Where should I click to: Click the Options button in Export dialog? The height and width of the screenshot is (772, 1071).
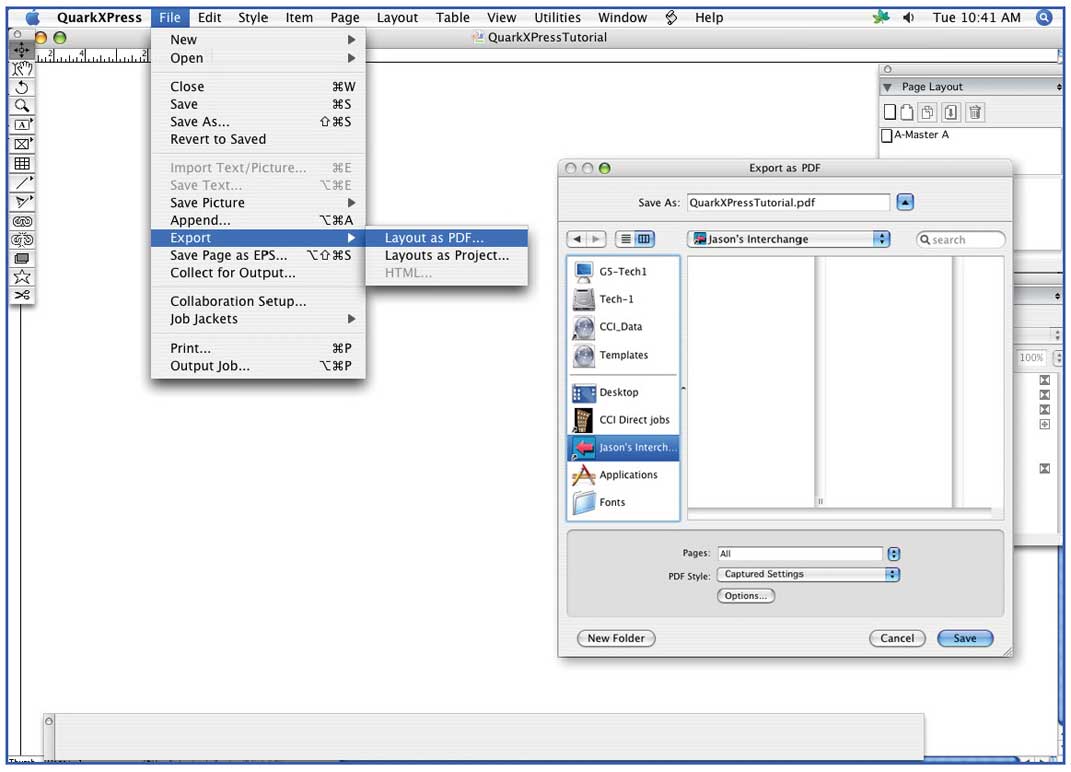click(746, 596)
